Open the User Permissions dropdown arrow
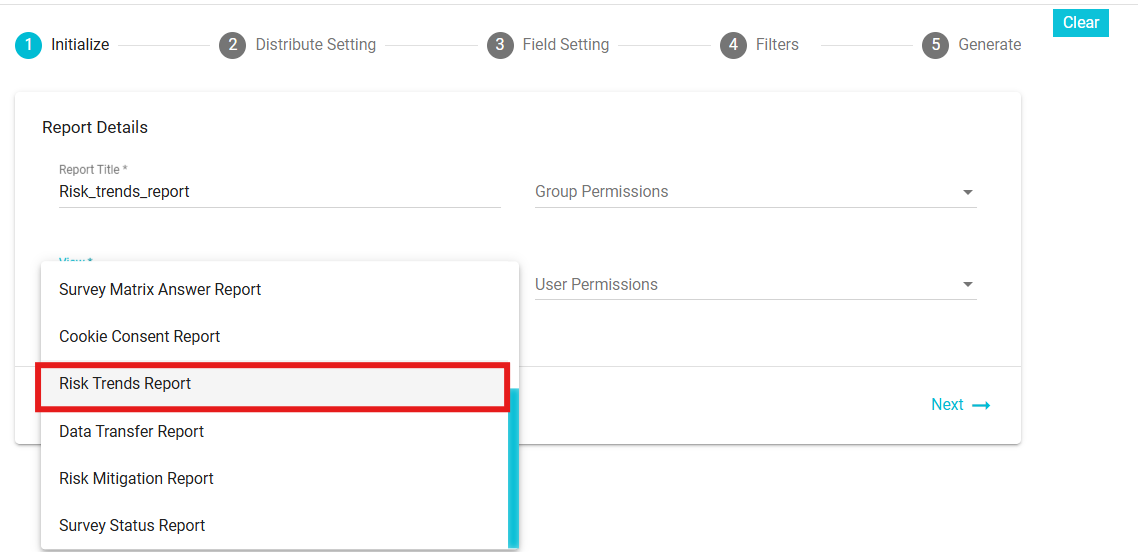1138x552 pixels. point(967,285)
